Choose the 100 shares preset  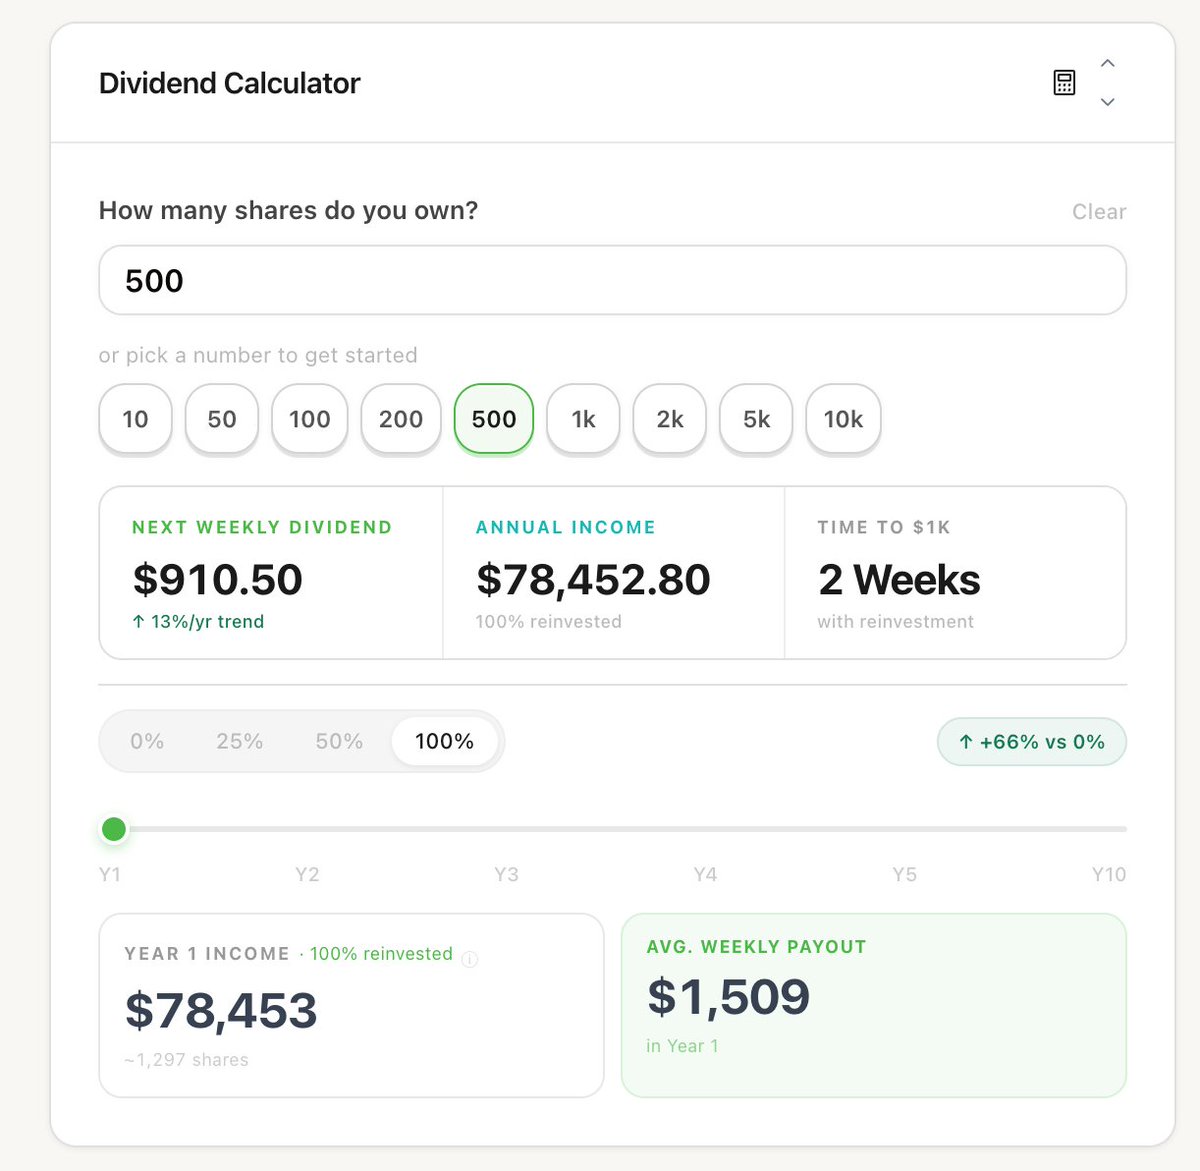pyautogui.click(x=310, y=419)
